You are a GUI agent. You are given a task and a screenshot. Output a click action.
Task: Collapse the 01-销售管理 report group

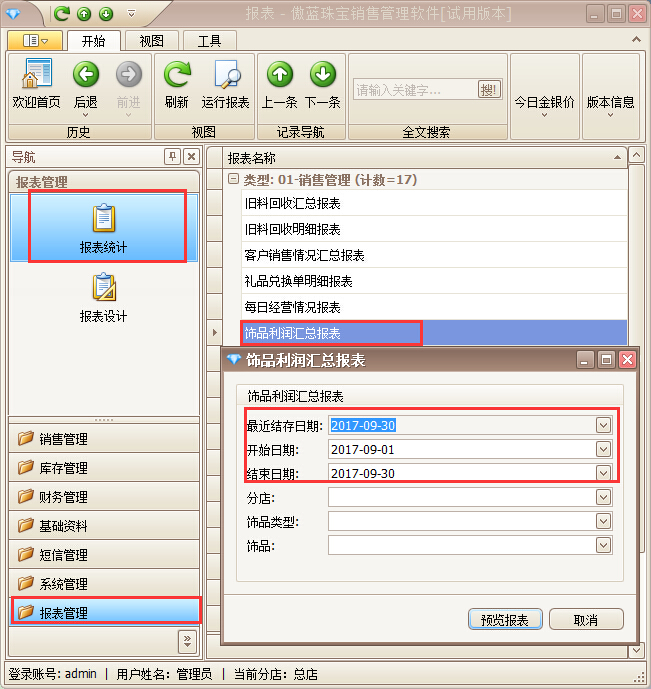pyautogui.click(x=233, y=180)
